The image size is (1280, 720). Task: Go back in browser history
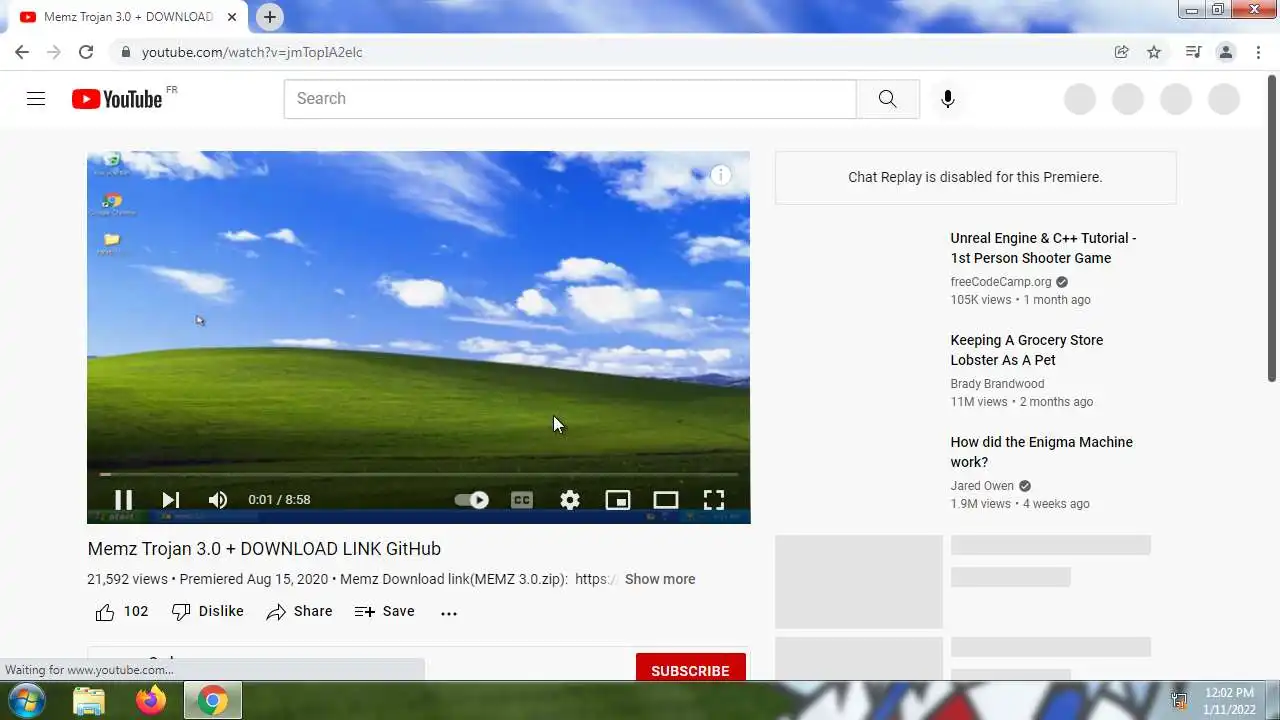tap(22, 52)
